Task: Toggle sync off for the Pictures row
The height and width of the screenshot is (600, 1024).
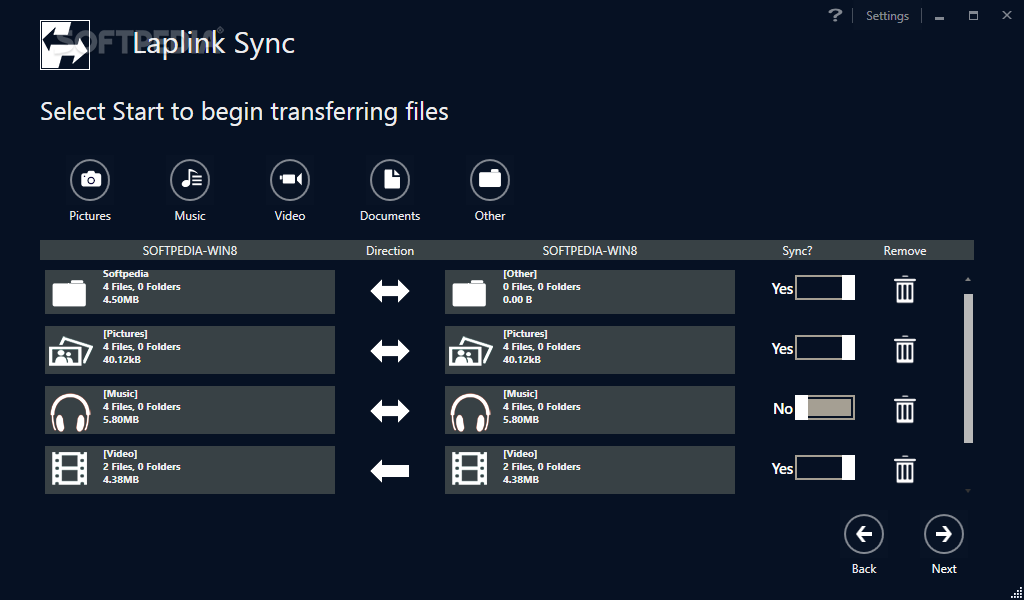Action: (825, 348)
